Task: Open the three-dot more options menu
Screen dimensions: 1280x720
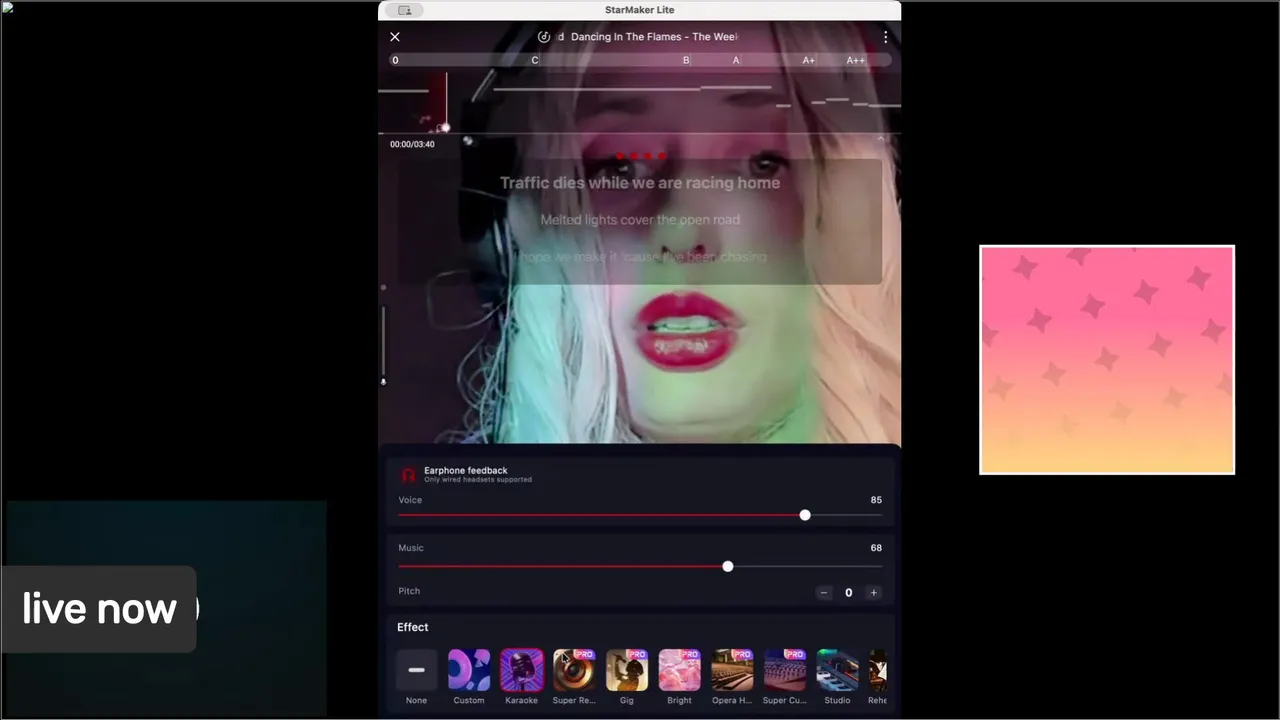Action: tap(885, 37)
